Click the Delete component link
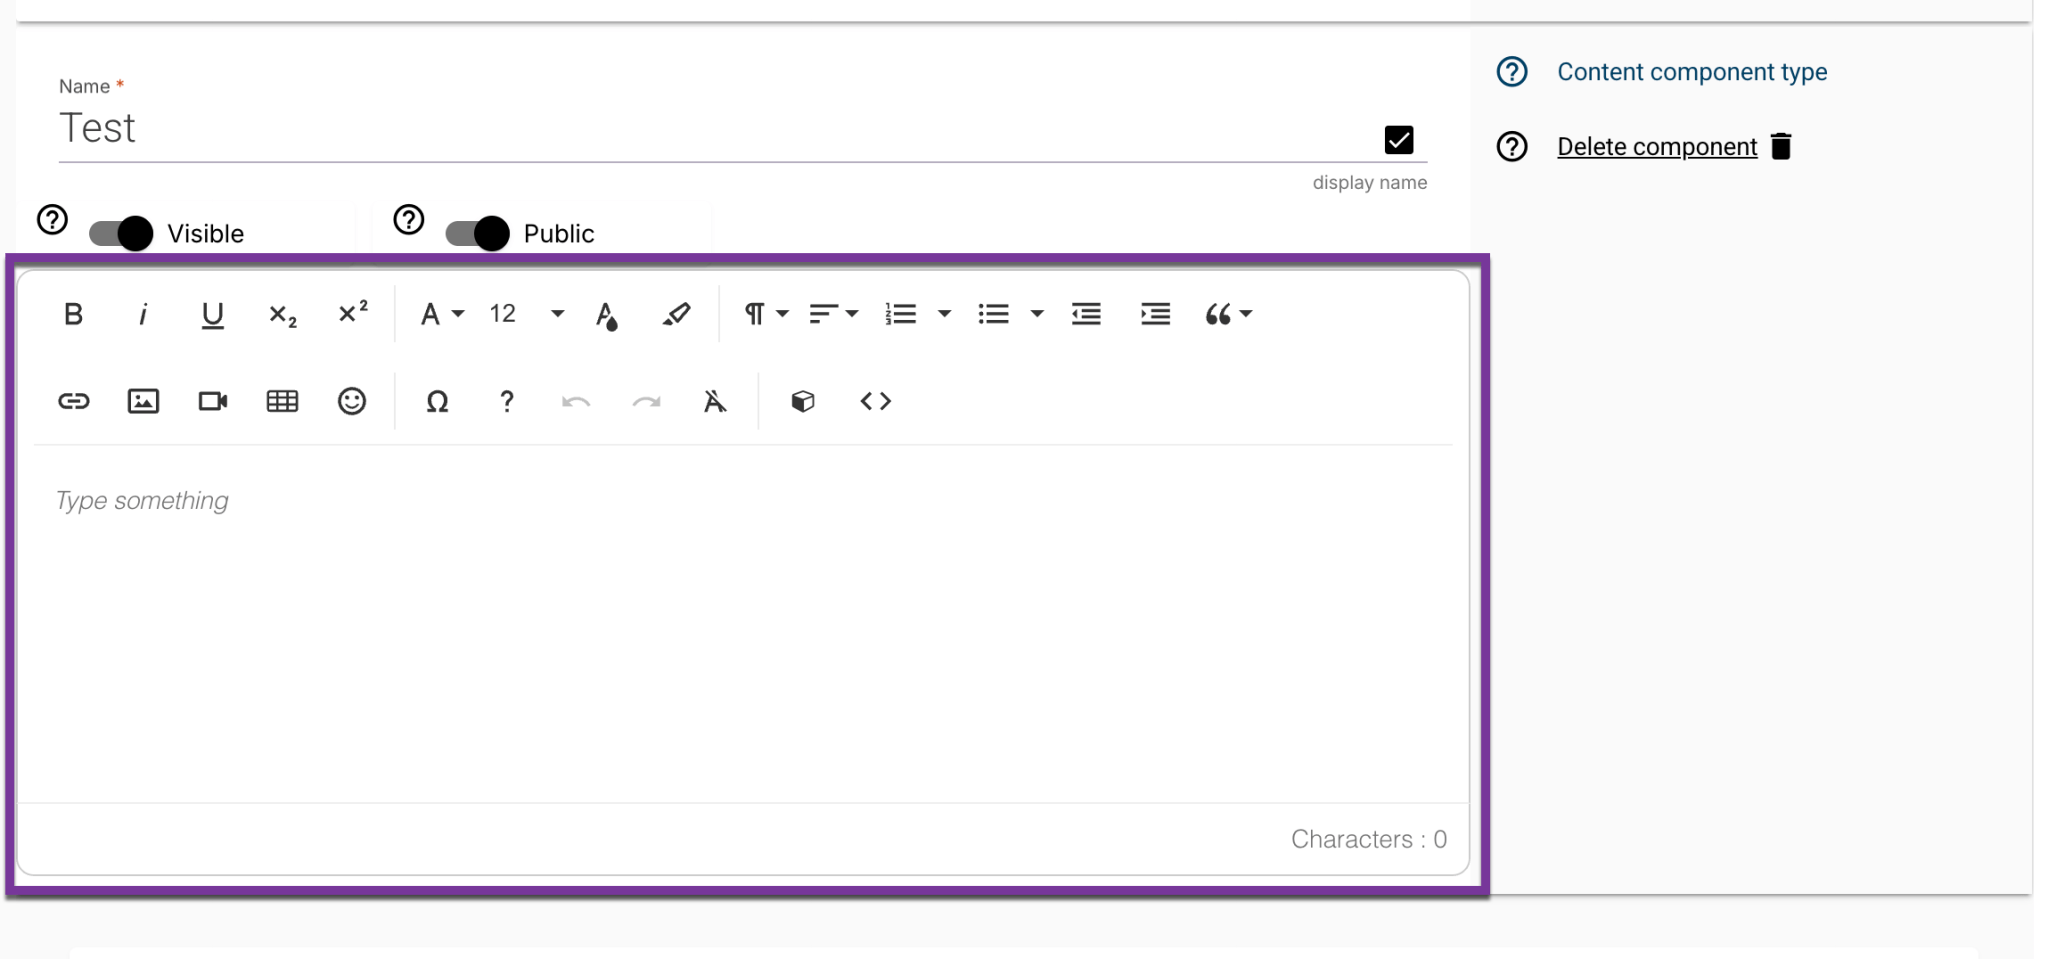This screenshot has width=2048, height=959. pos(1656,146)
